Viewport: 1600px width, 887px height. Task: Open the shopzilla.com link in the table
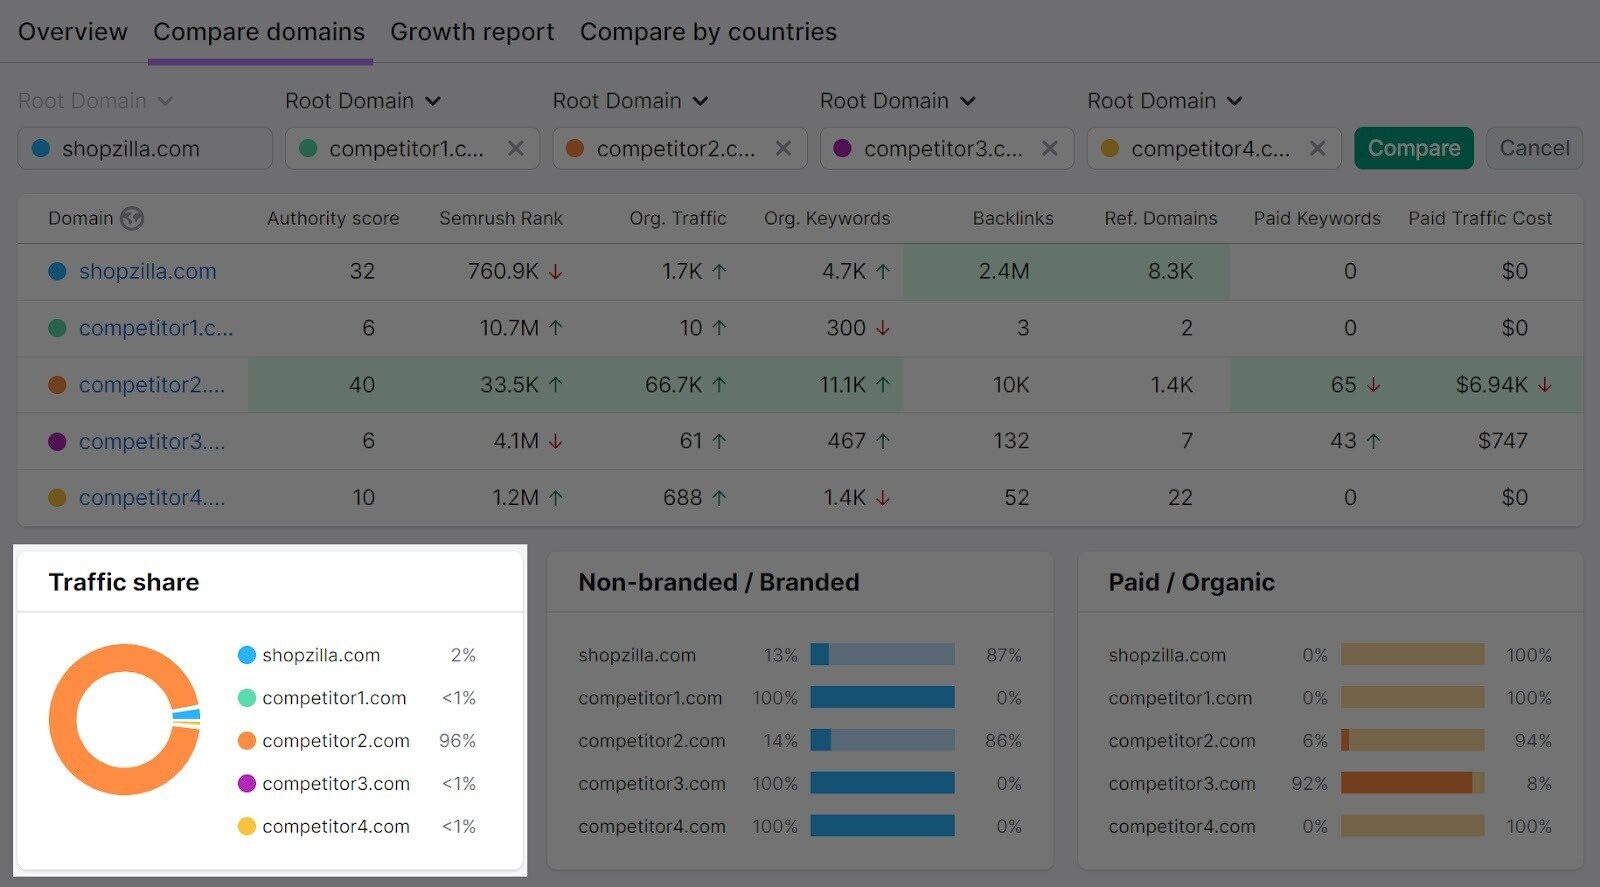coord(147,271)
